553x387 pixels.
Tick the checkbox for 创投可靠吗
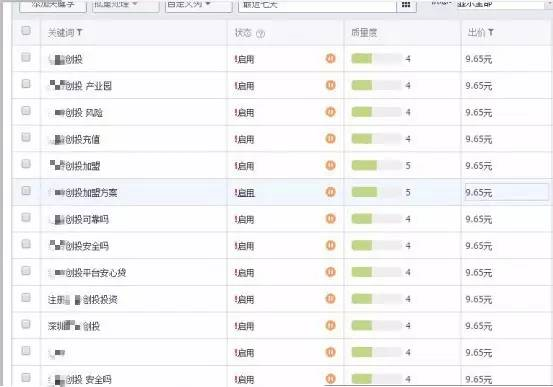click(26, 217)
